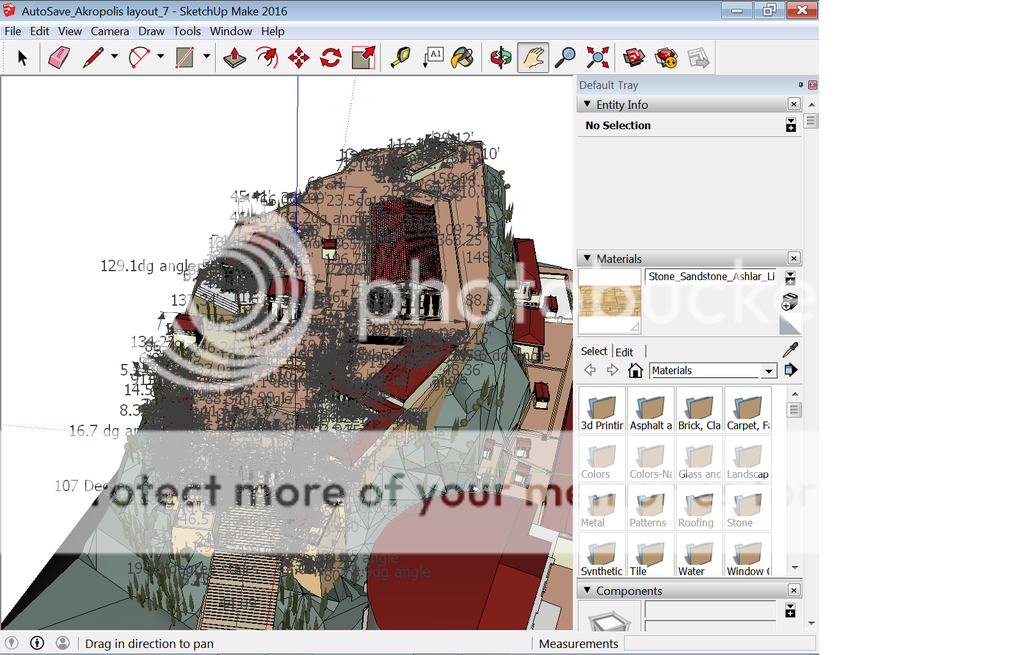Image resolution: width=1024 pixels, height=655 pixels.
Task: Open the View menu
Action: click(x=70, y=31)
